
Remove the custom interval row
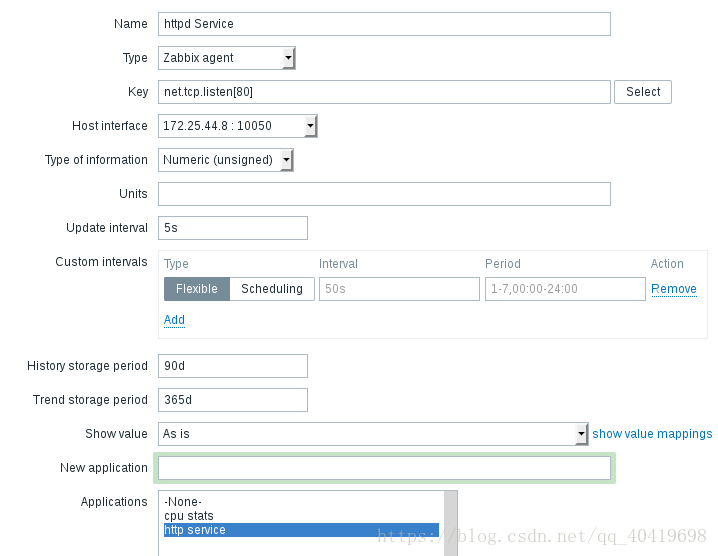click(674, 289)
